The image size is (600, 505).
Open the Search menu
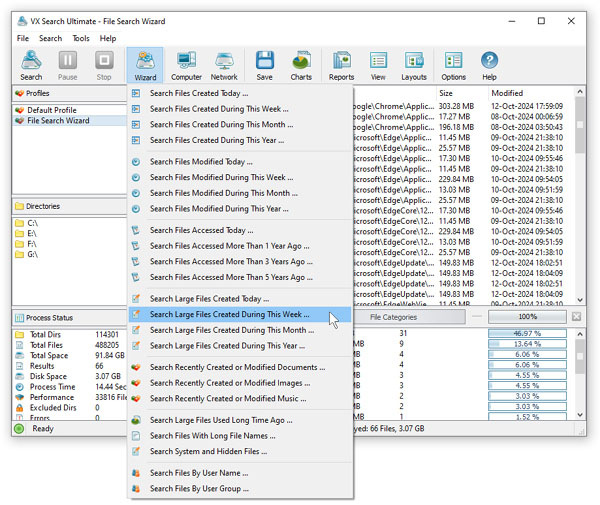coord(51,38)
